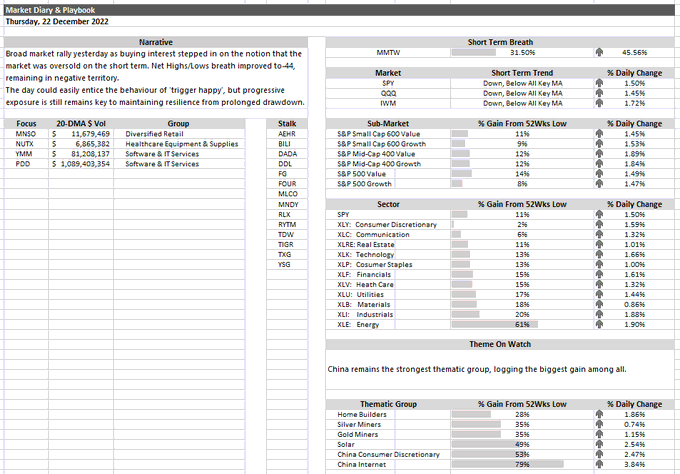Click the MMTW 31.50% data bar
The height and width of the screenshot is (474, 680).
click(474, 52)
